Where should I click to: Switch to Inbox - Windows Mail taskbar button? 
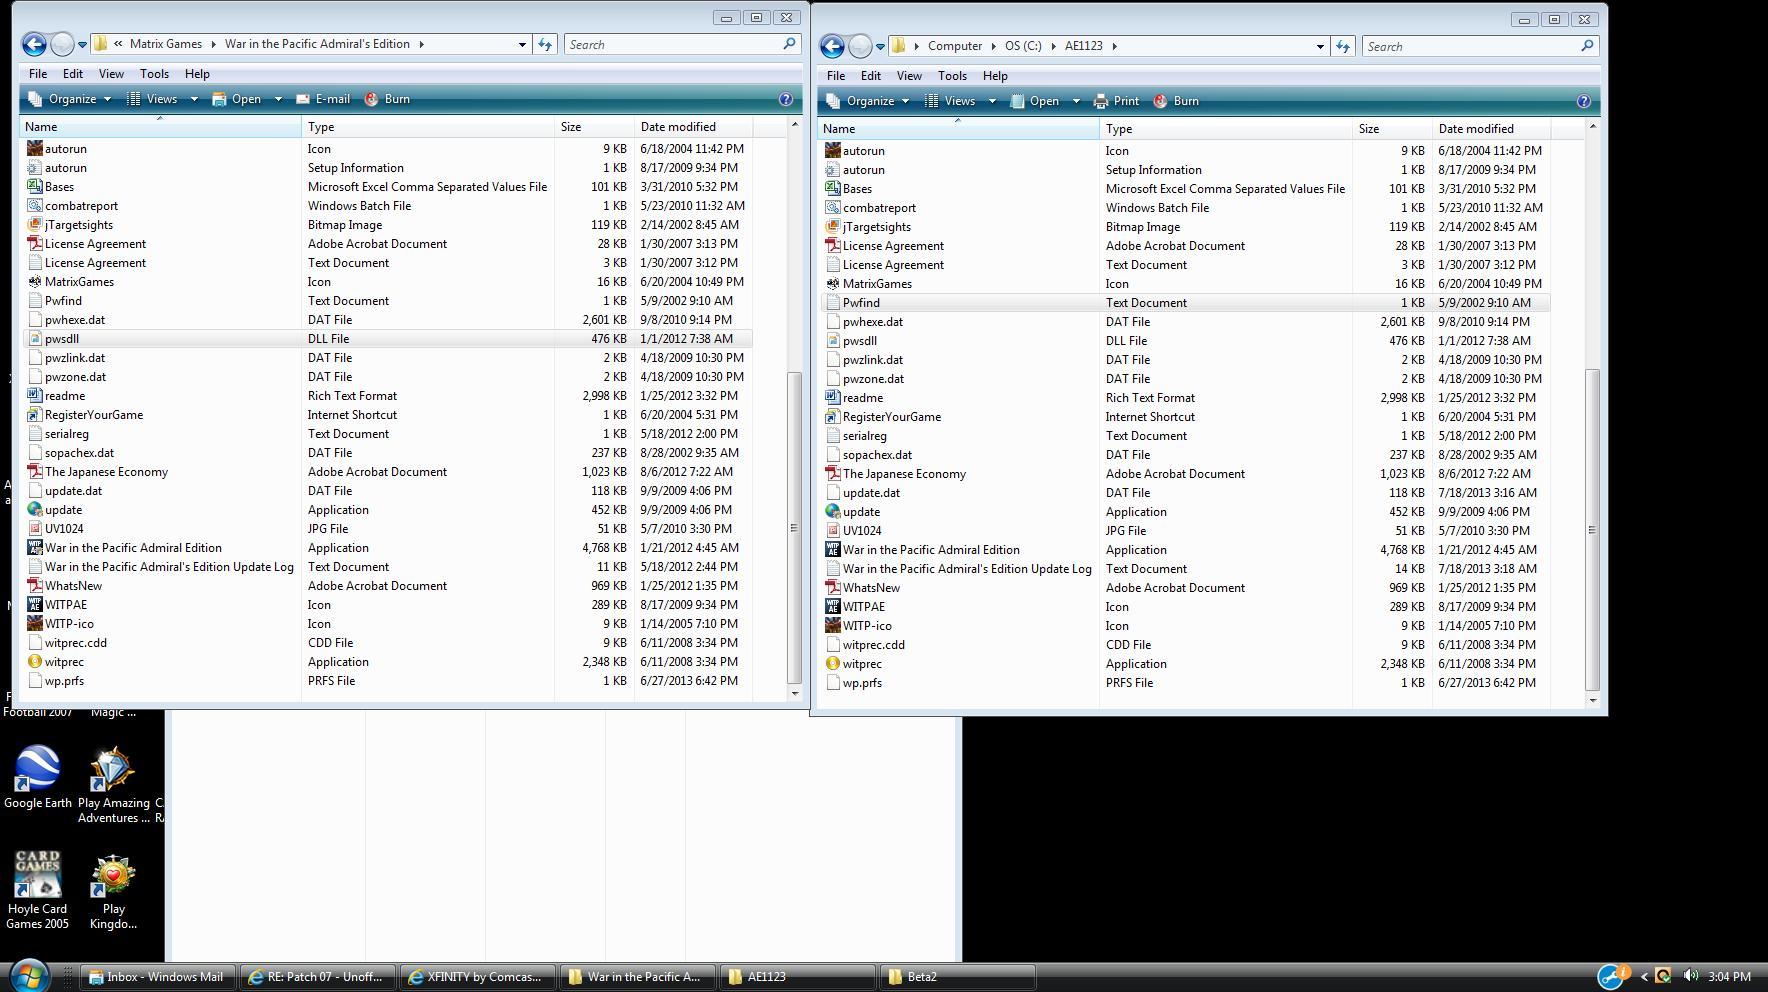(158, 977)
